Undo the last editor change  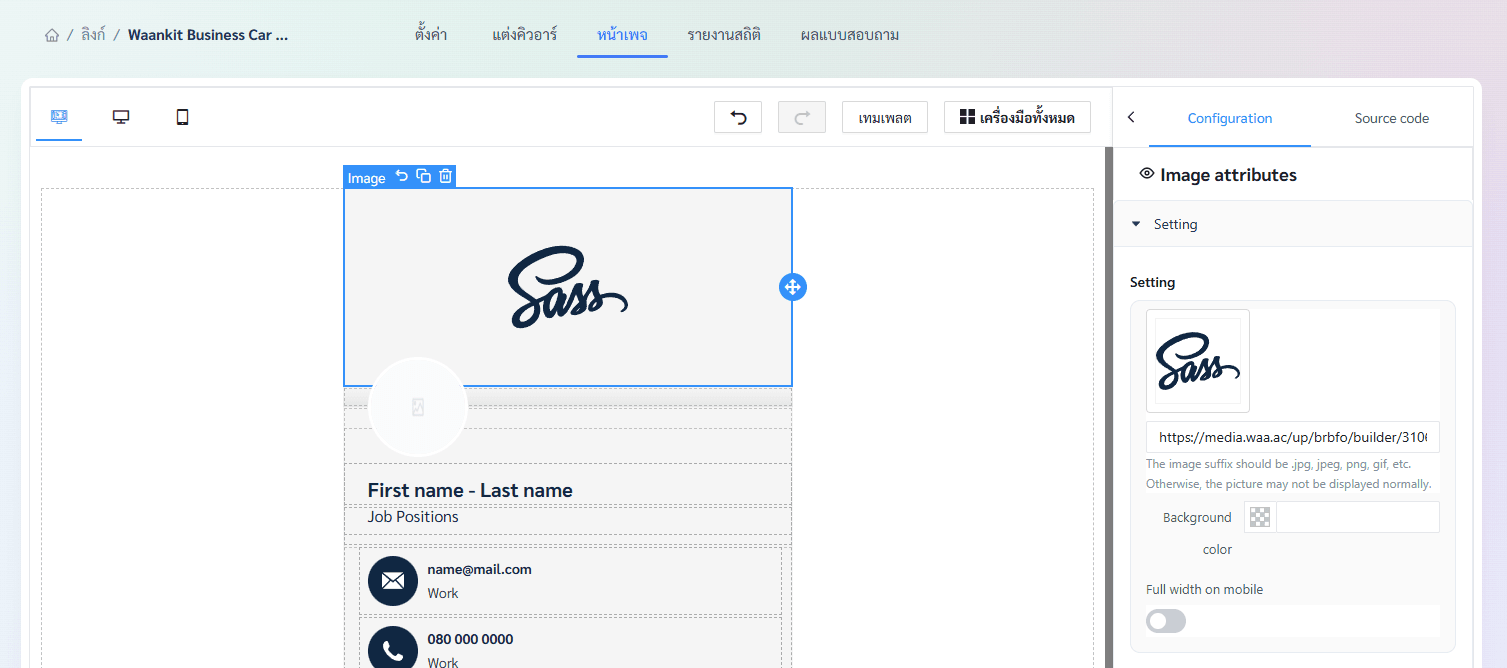click(x=738, y=117)
